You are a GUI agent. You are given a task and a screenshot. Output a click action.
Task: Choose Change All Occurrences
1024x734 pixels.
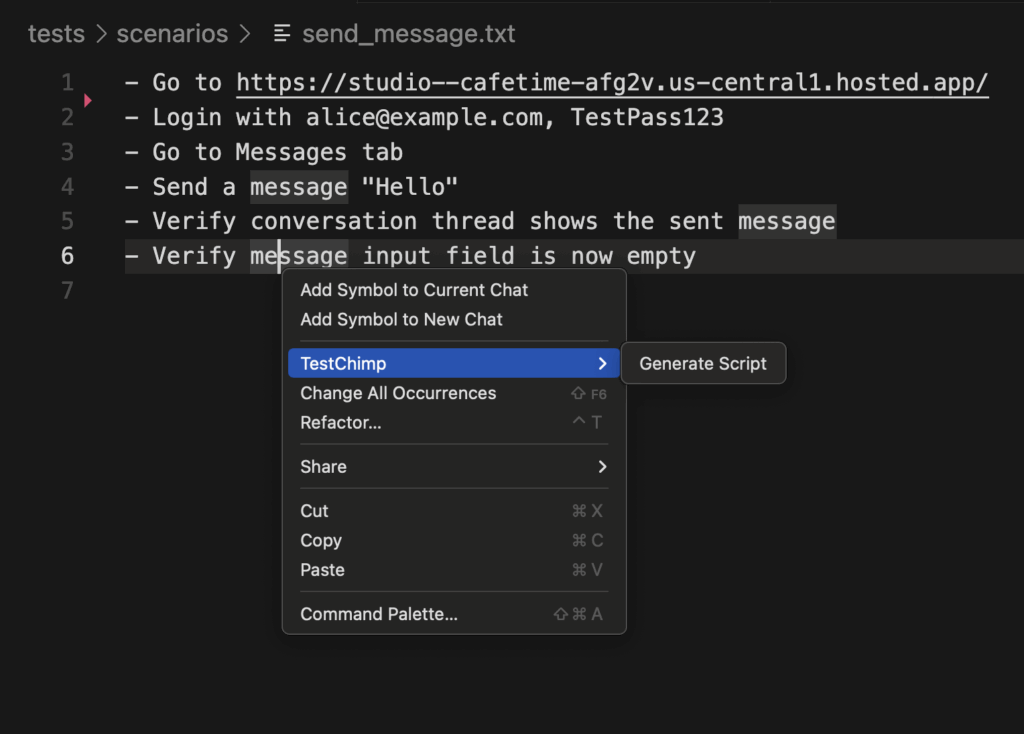click(x=398, y=393)
